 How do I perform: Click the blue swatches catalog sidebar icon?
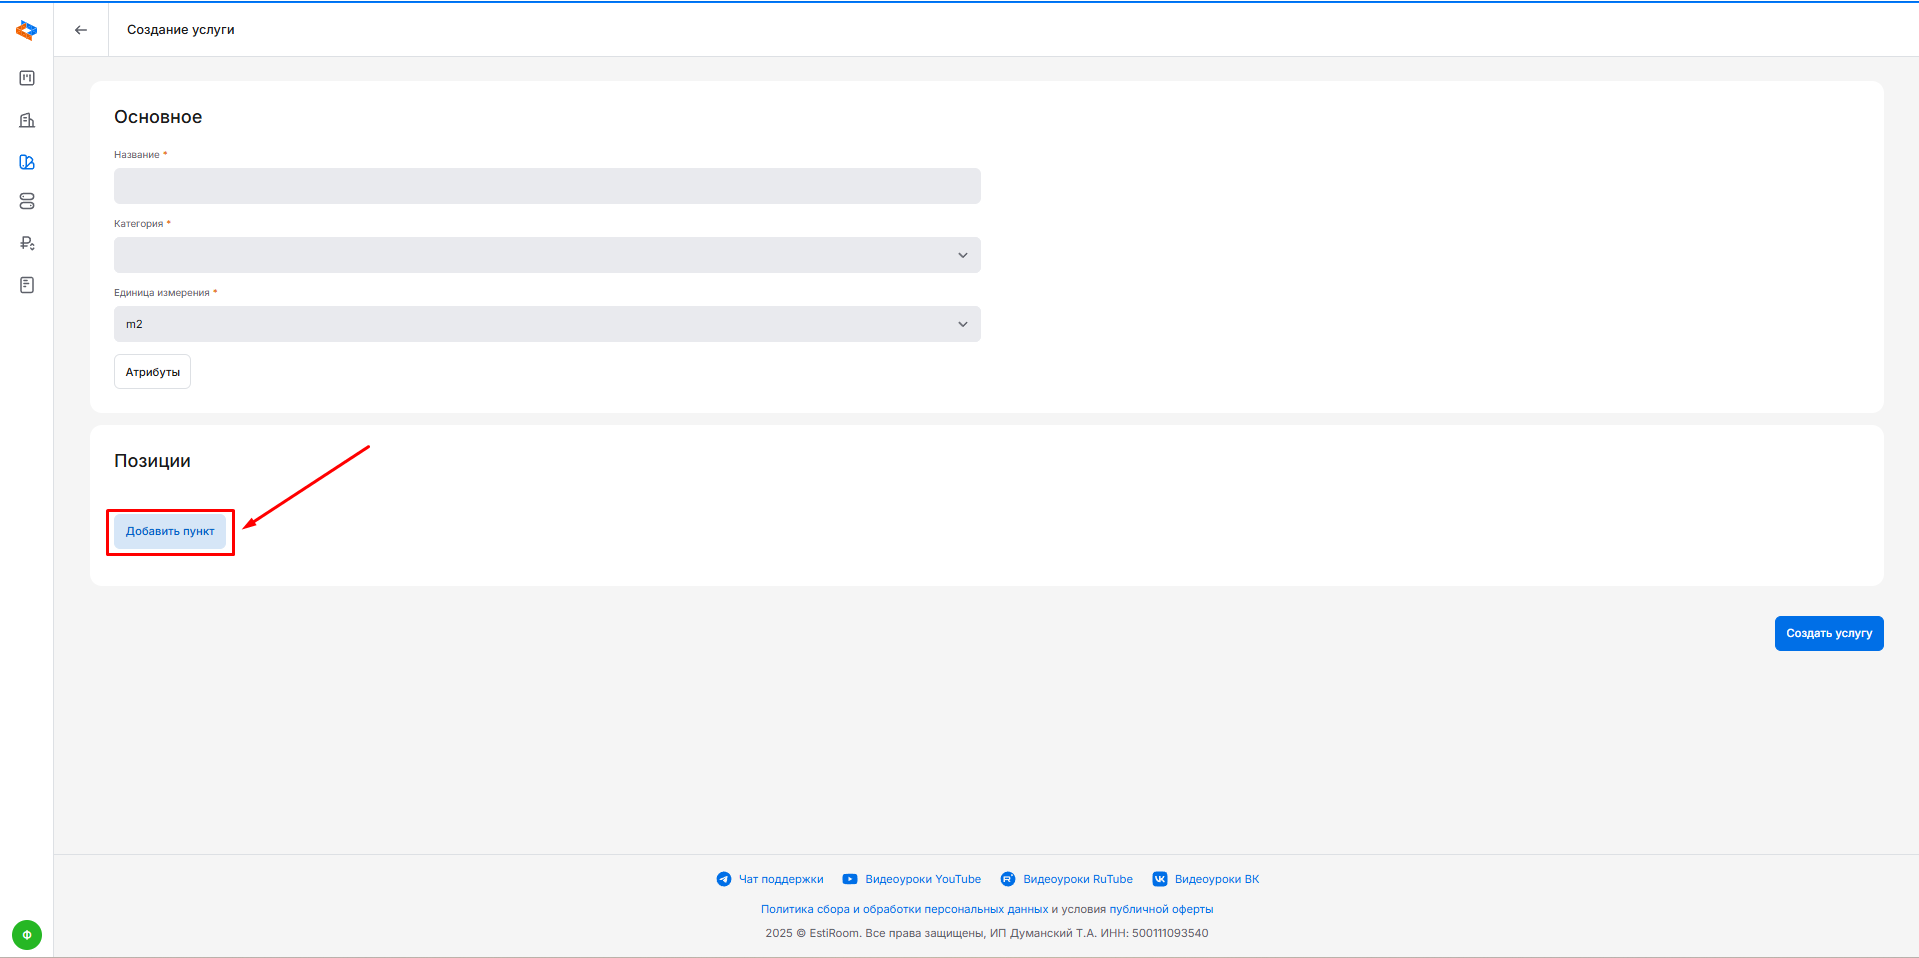[x=27, y=162]
